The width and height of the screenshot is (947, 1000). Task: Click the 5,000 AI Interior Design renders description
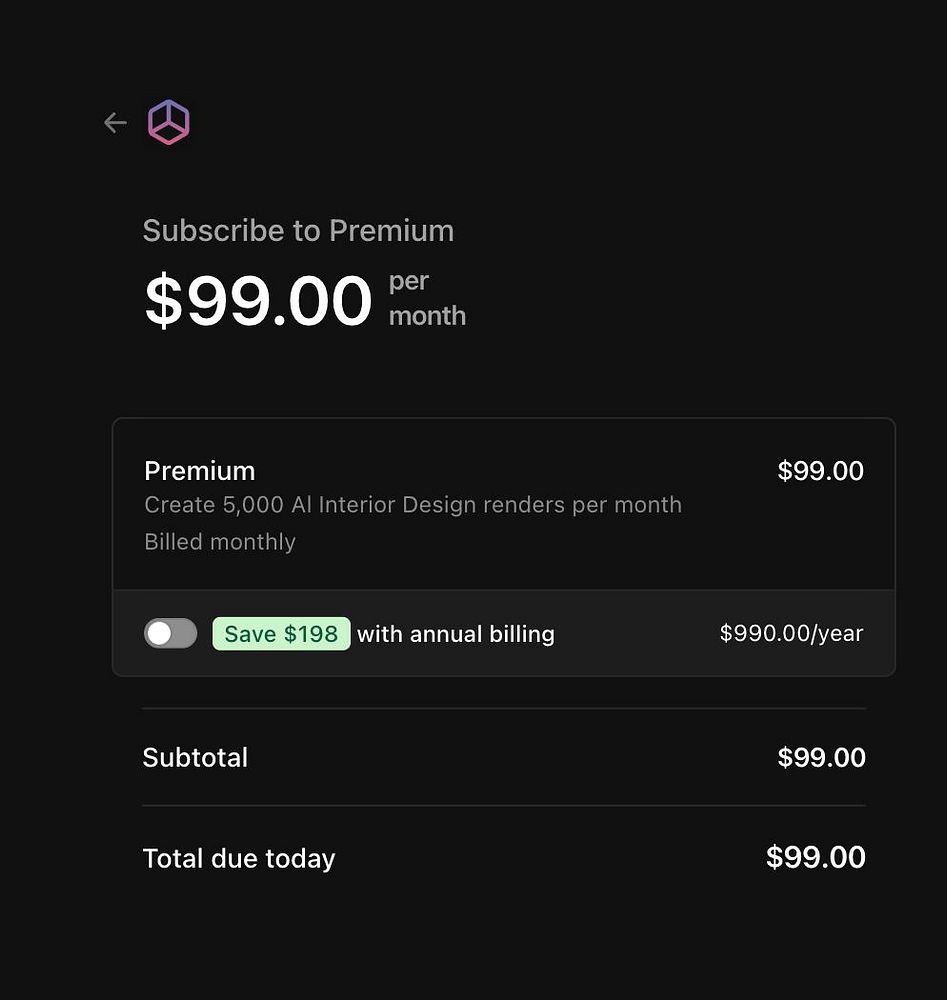[412, 505]
